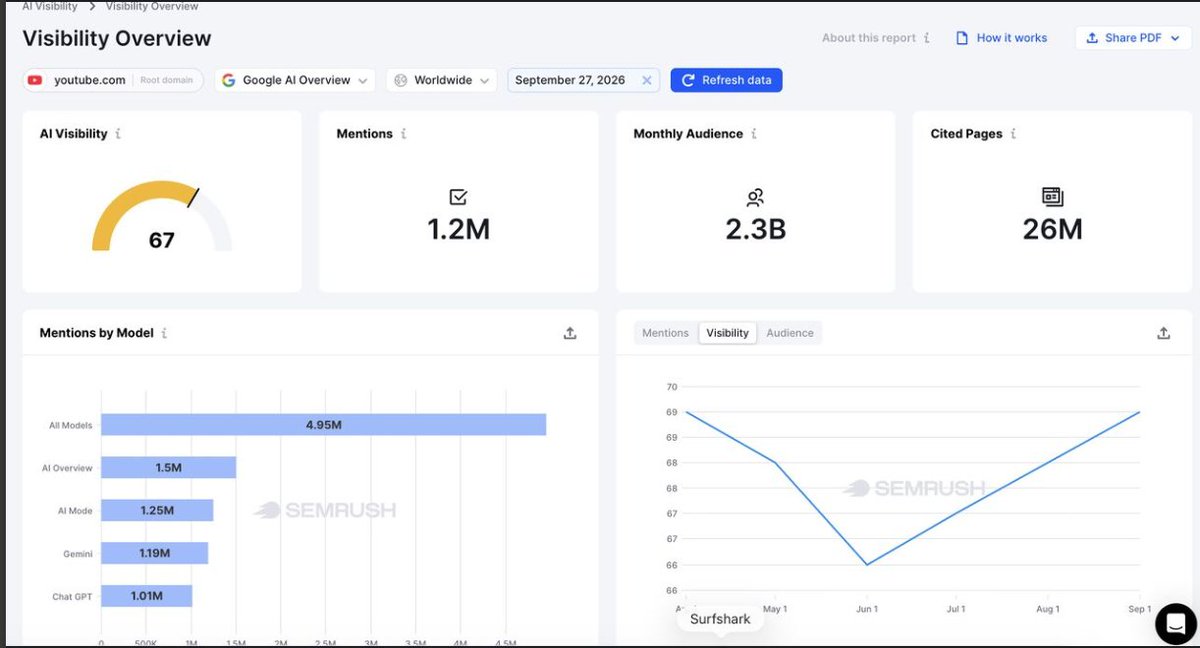Click the Google logo in model selector
Viewport: 1200px width, 648px height.
click(x=229, y=80)
